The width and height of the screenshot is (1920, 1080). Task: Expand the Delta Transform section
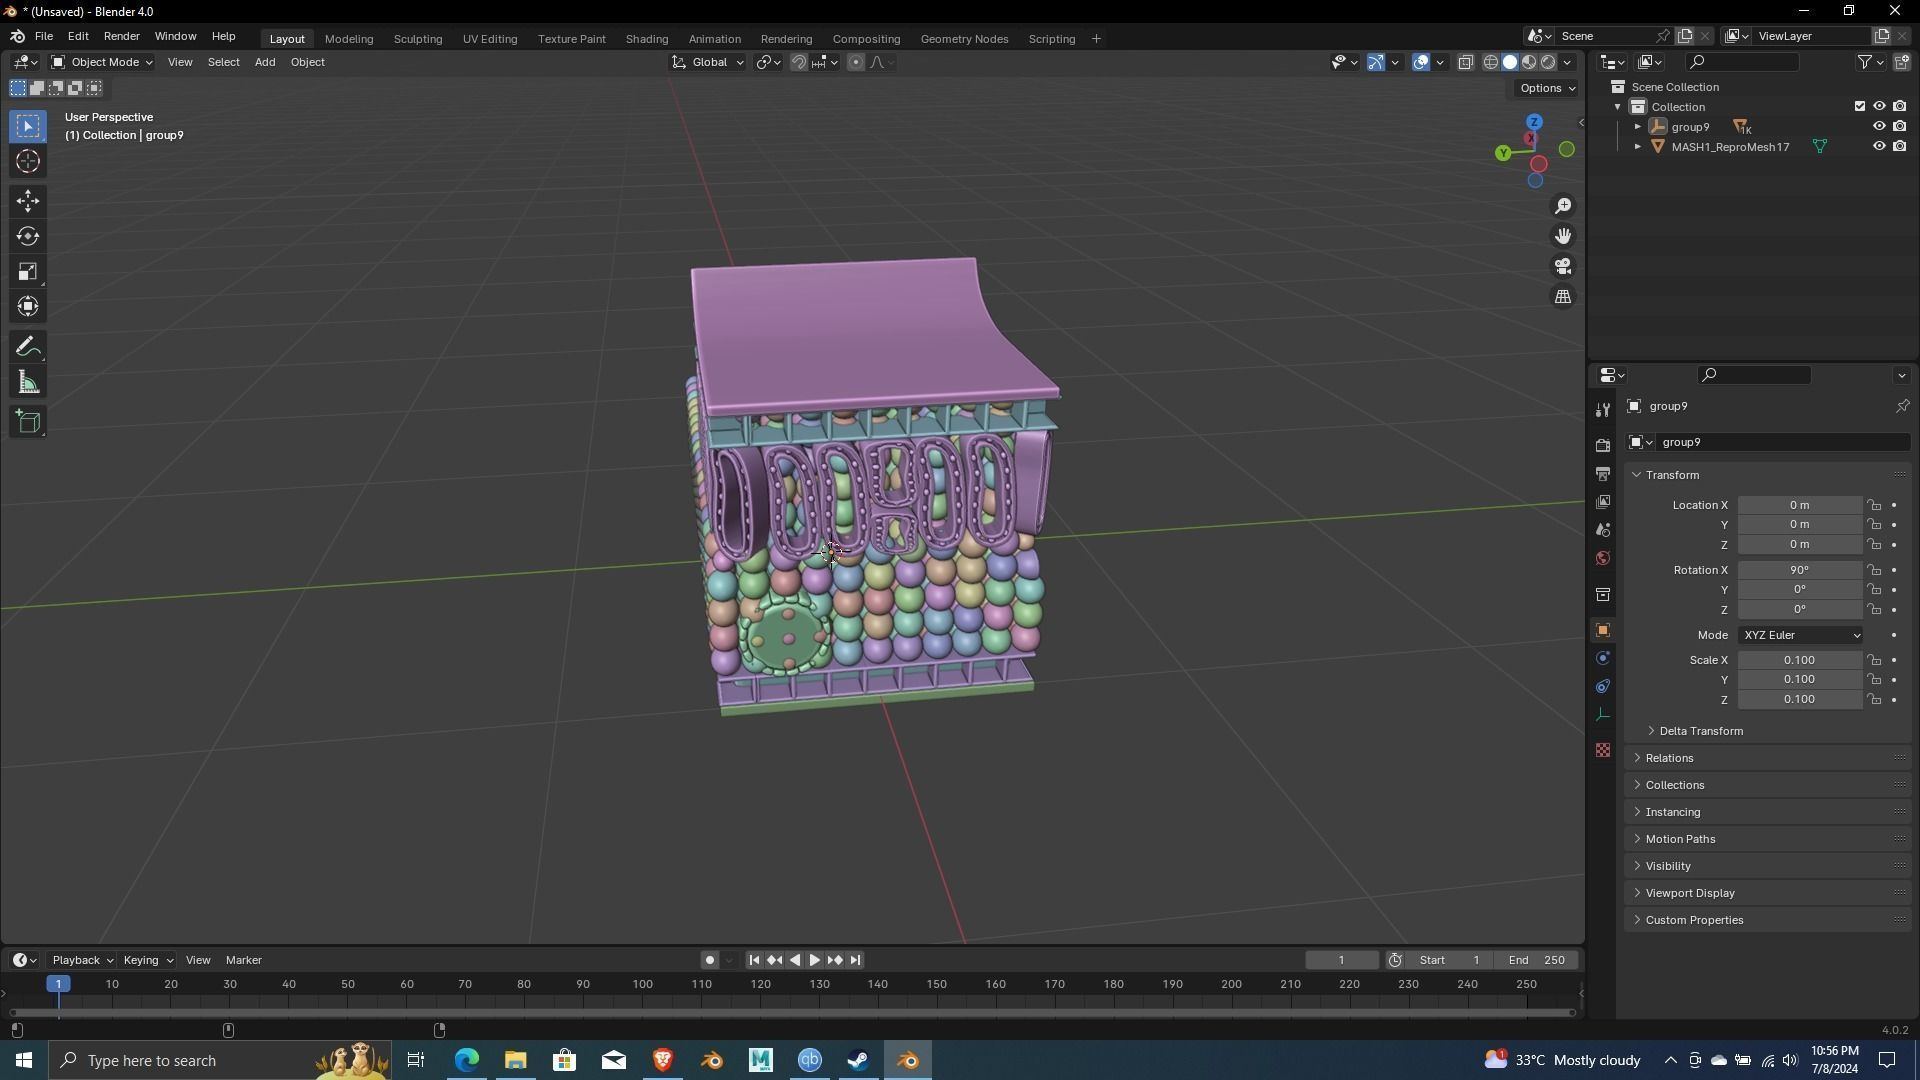1700,731
